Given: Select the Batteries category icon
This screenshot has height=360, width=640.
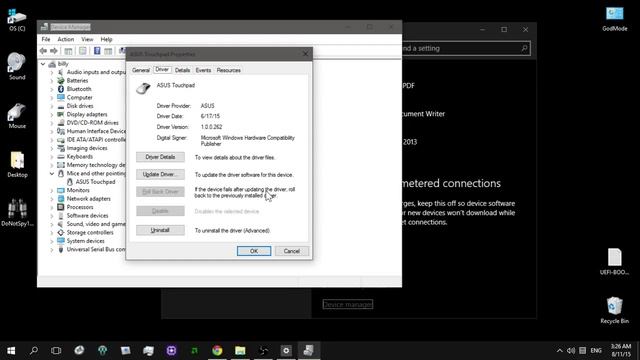Looking at the screenshot, I should (61, 80).
